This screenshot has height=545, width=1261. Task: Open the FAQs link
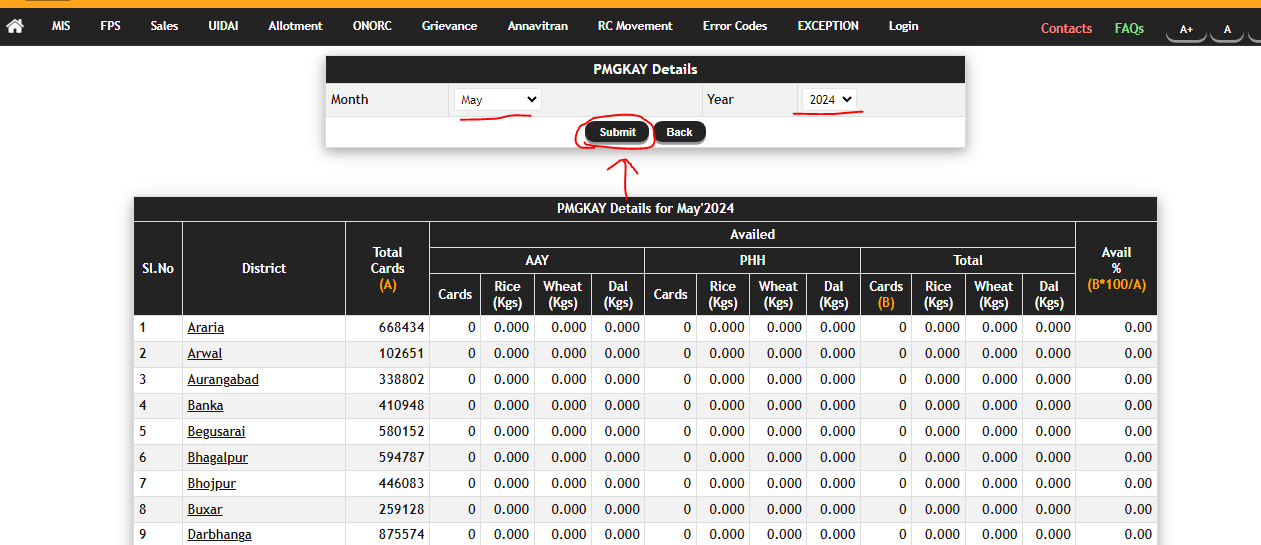1129,28
